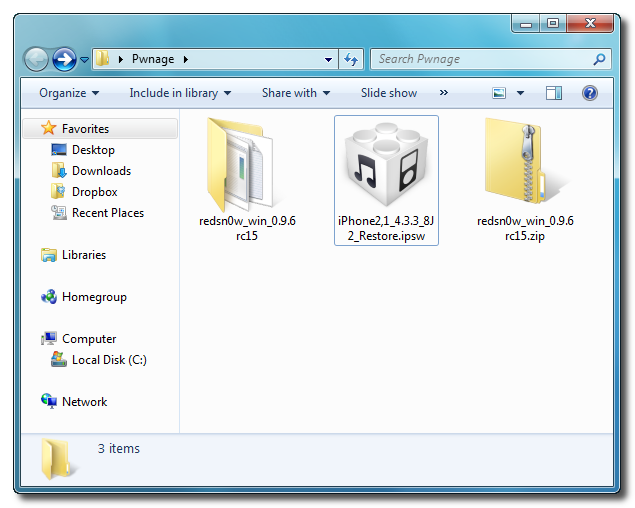Select Local Disk (C:) in the sidebar
The image size is (635, 508).
pos(109,360)
